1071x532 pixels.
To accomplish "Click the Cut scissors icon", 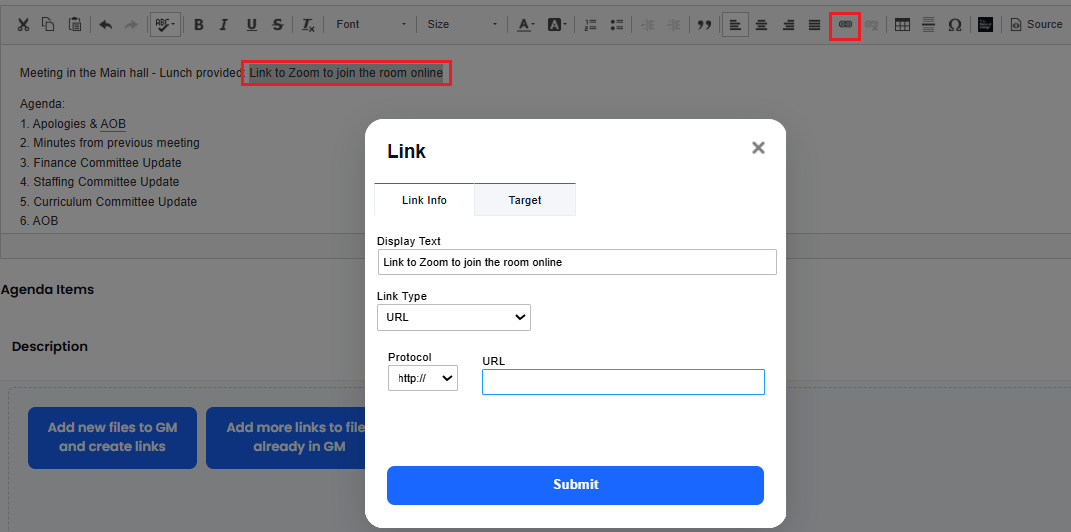I will 23,25.
